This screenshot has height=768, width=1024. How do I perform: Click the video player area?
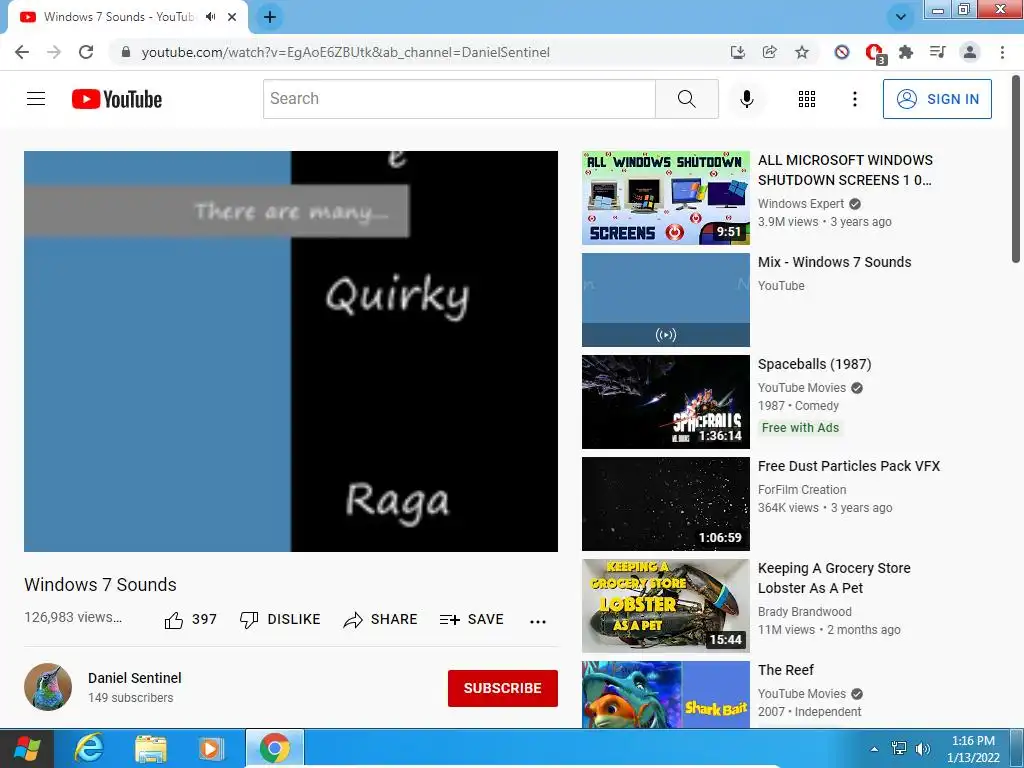point(291,351)
